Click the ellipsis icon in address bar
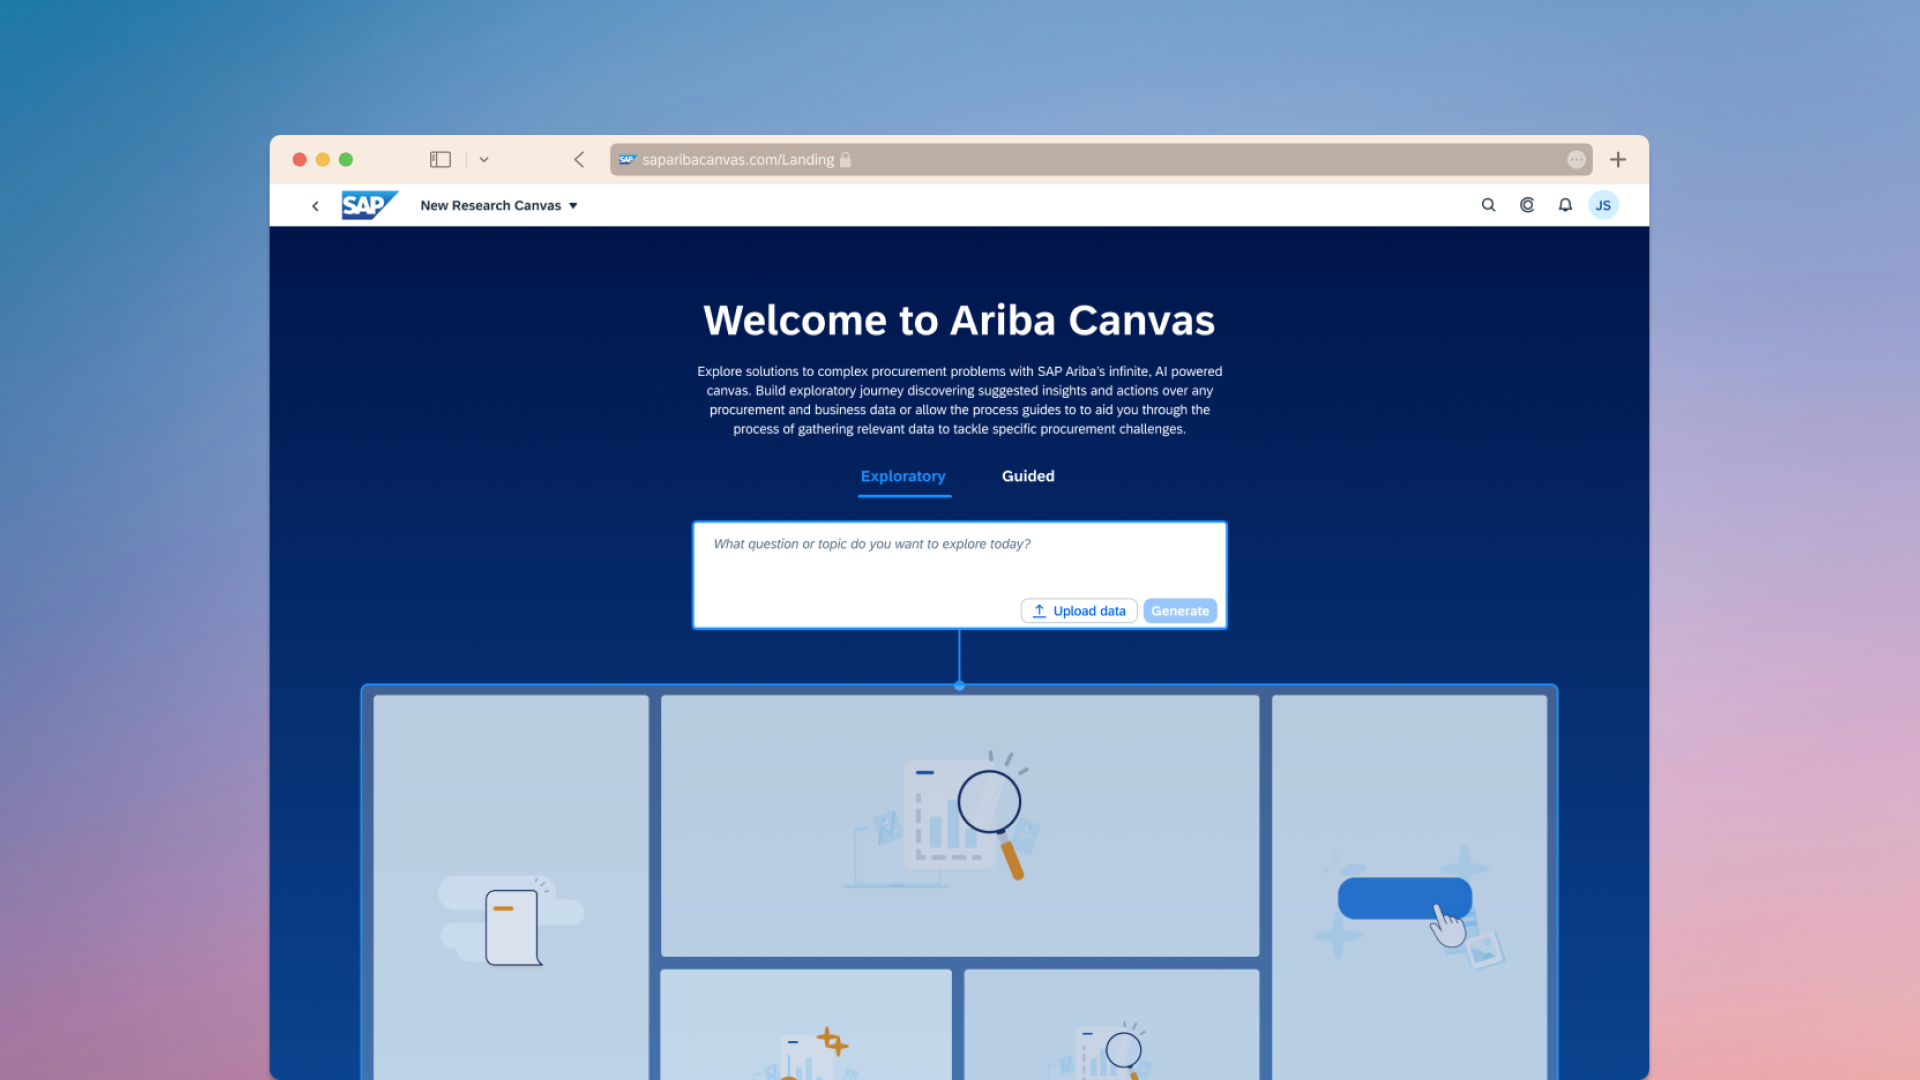1920x1080 pixels. 1576,159
